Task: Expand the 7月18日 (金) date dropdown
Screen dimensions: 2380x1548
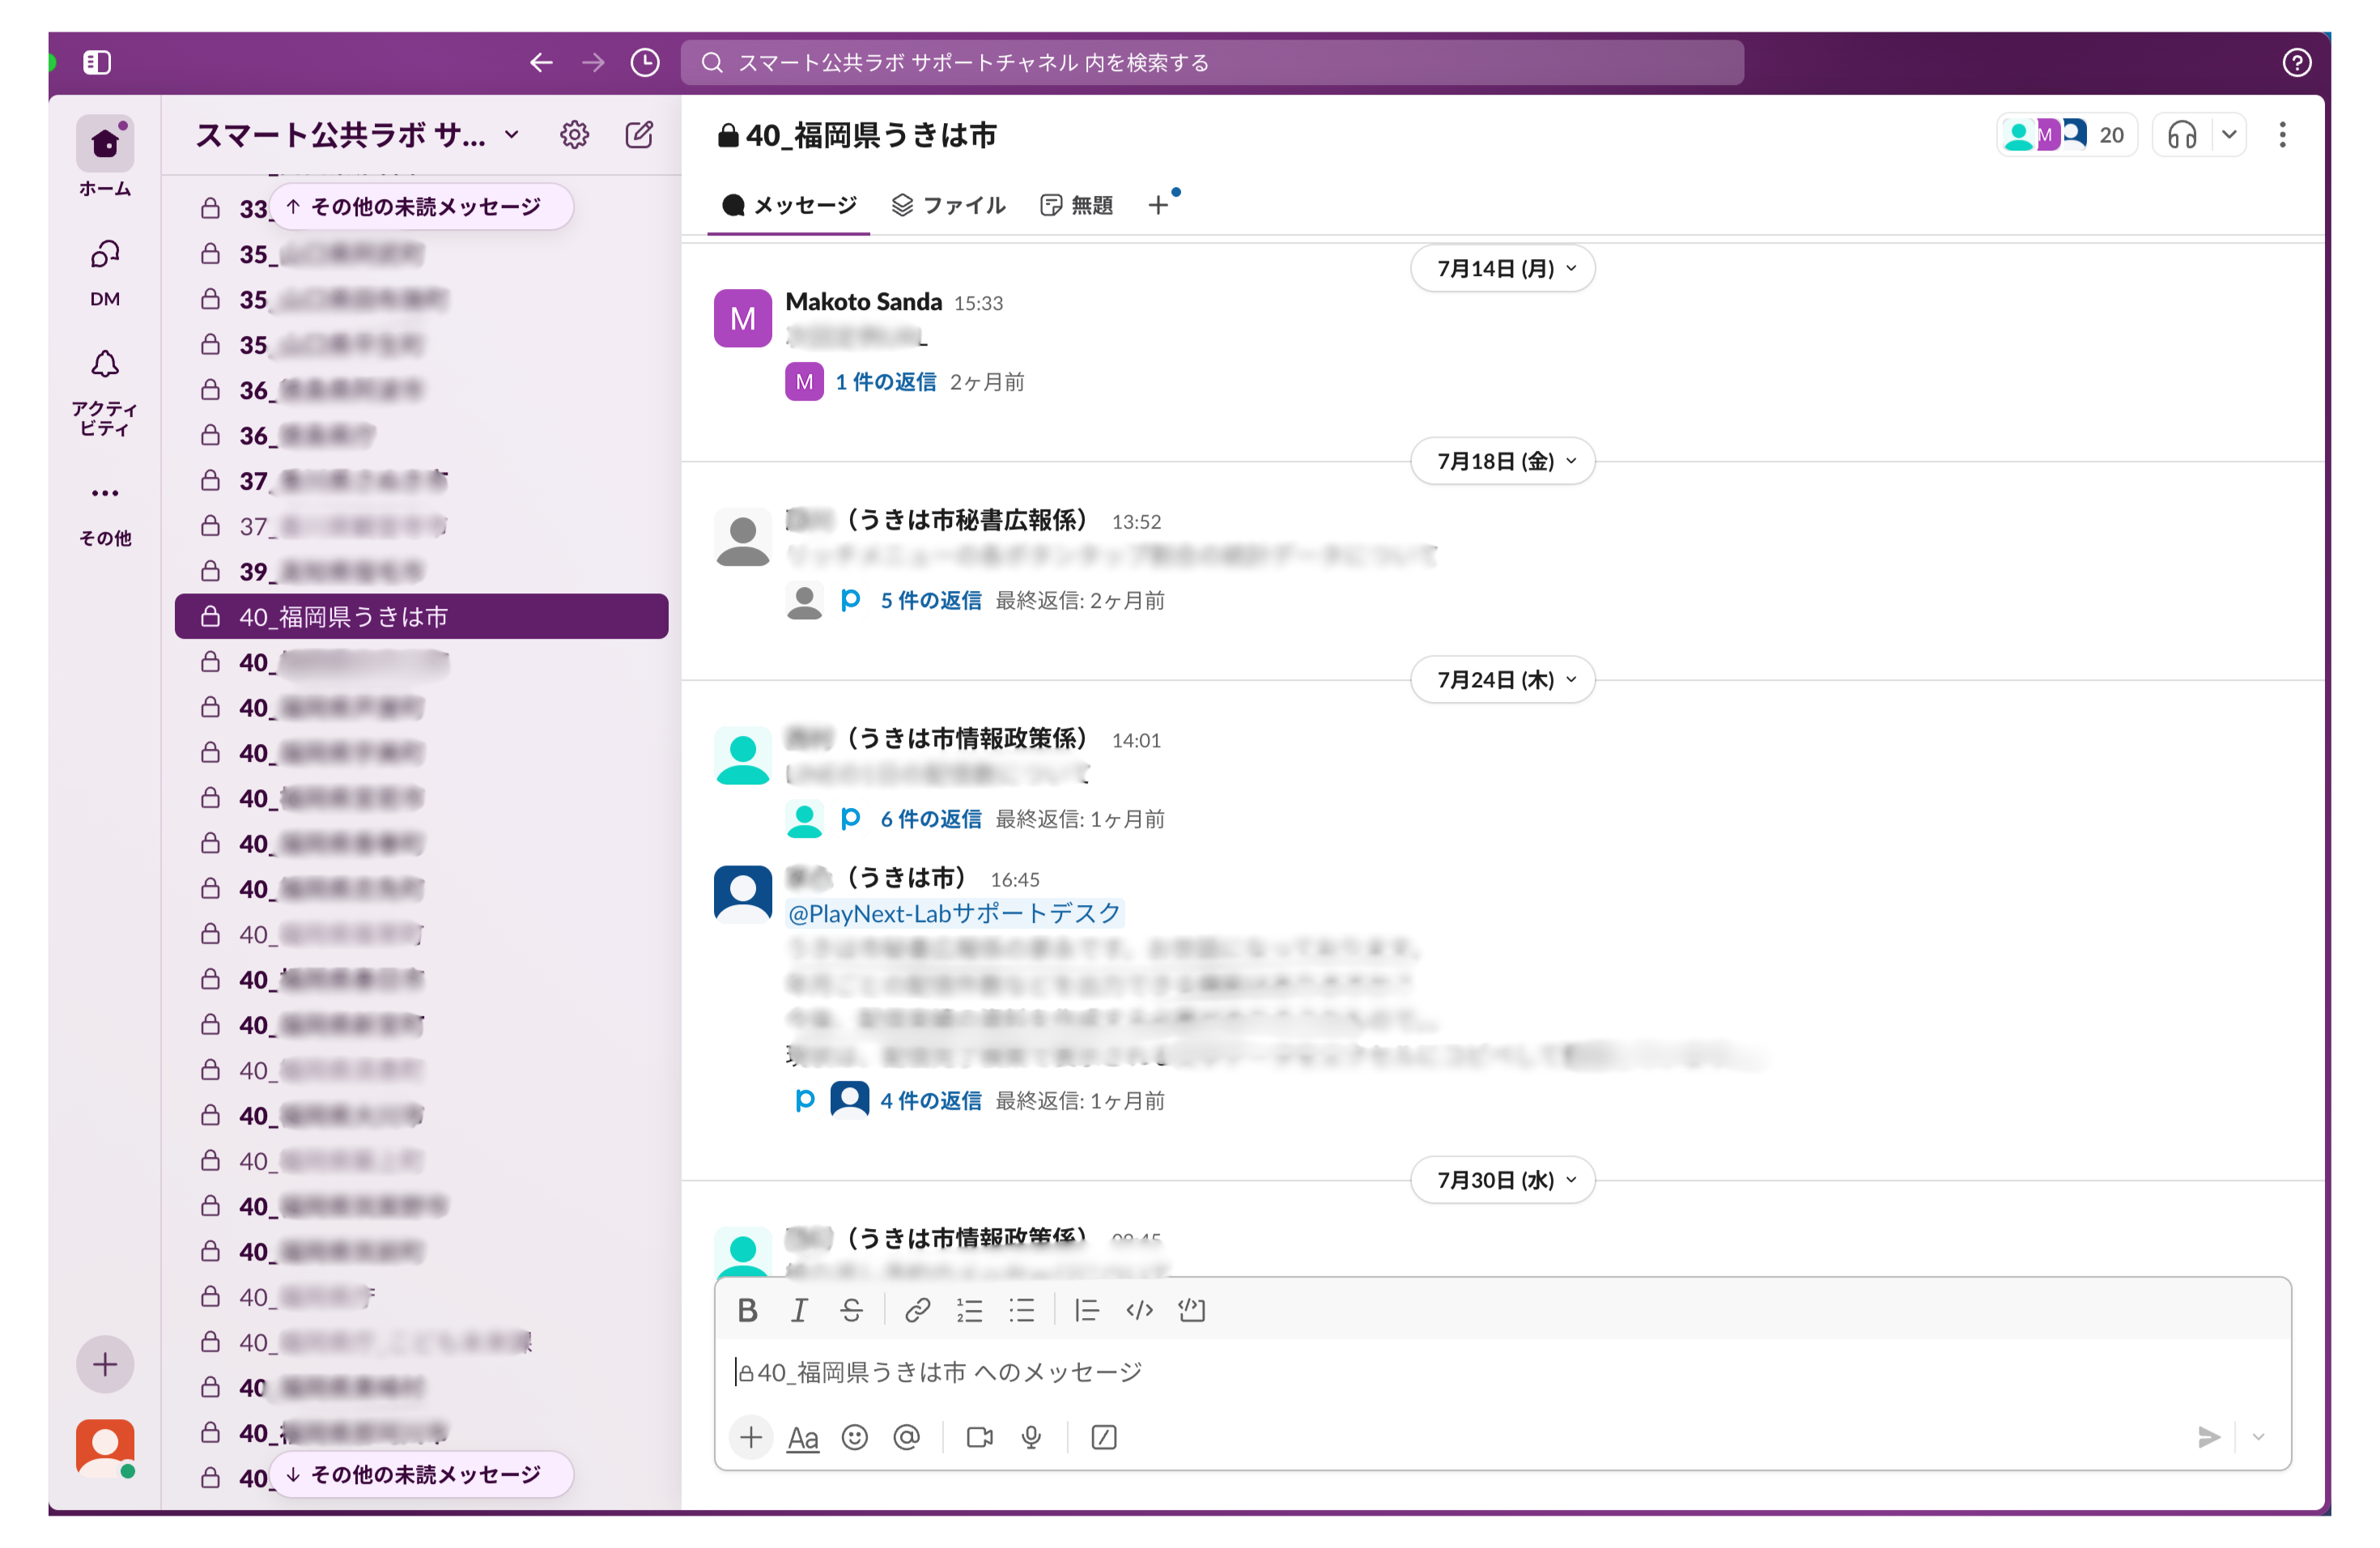Action: click(1502, 461)
